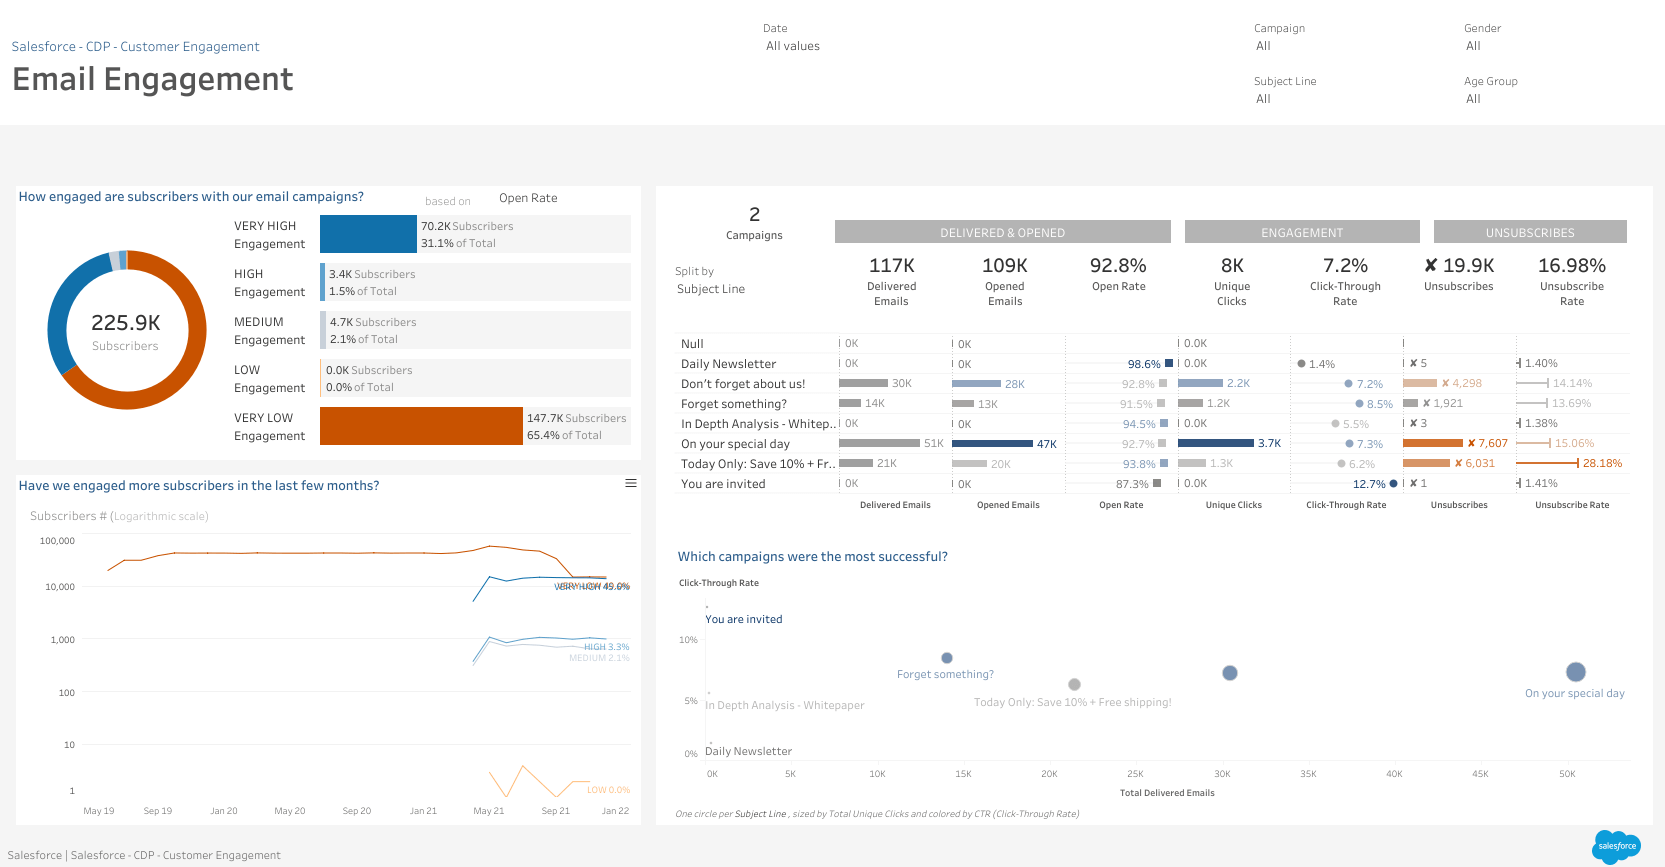
Task: Change the "Split by" Subject Line selector
Action: [711, 289]
